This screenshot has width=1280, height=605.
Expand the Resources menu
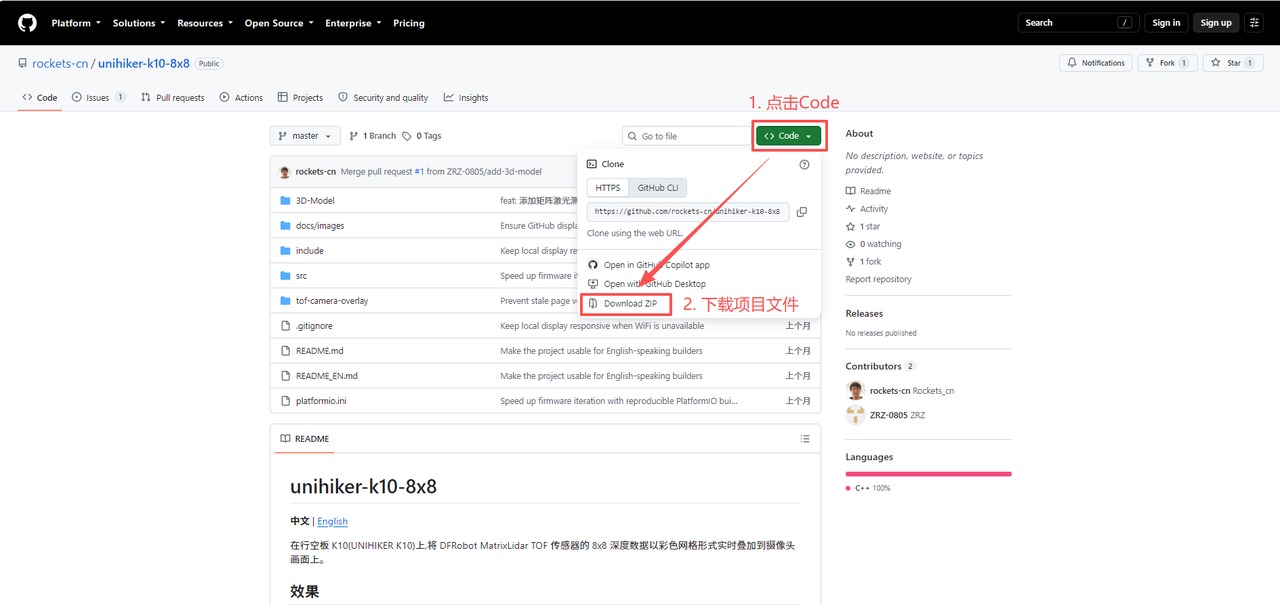205,23
